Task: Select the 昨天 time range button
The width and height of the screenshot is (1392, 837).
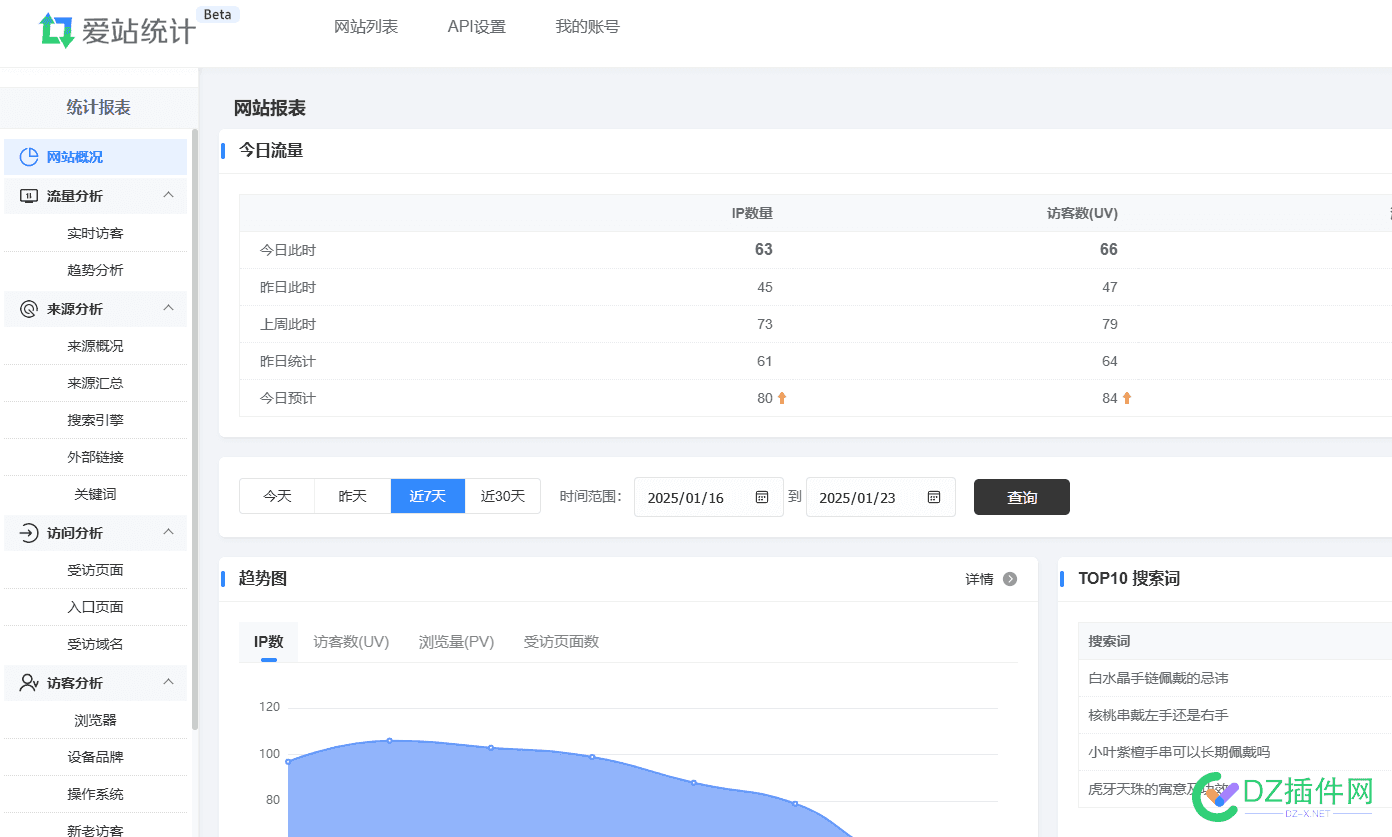Action: click(352, 496)
